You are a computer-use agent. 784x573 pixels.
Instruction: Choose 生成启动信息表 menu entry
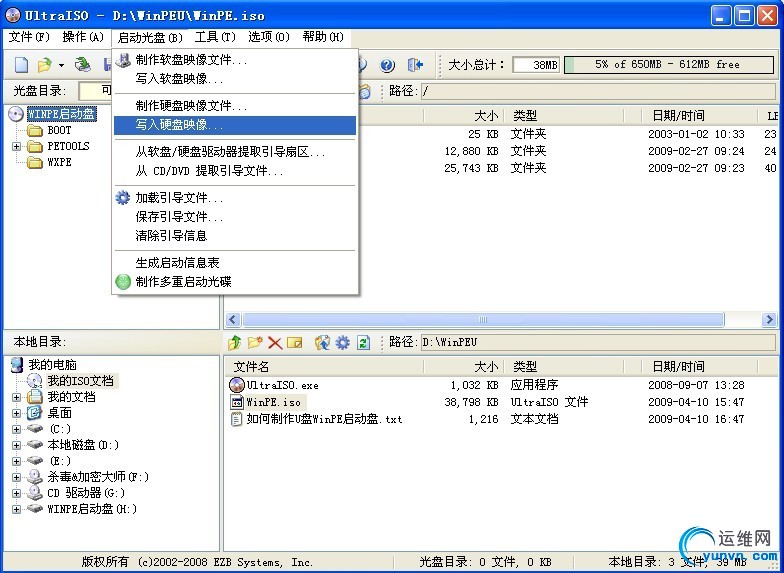(235, 263)
